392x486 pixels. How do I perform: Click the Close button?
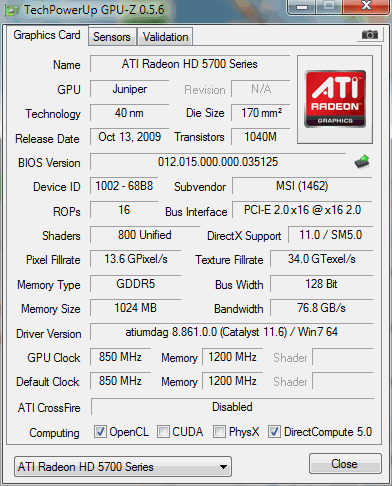pos(345,464)
